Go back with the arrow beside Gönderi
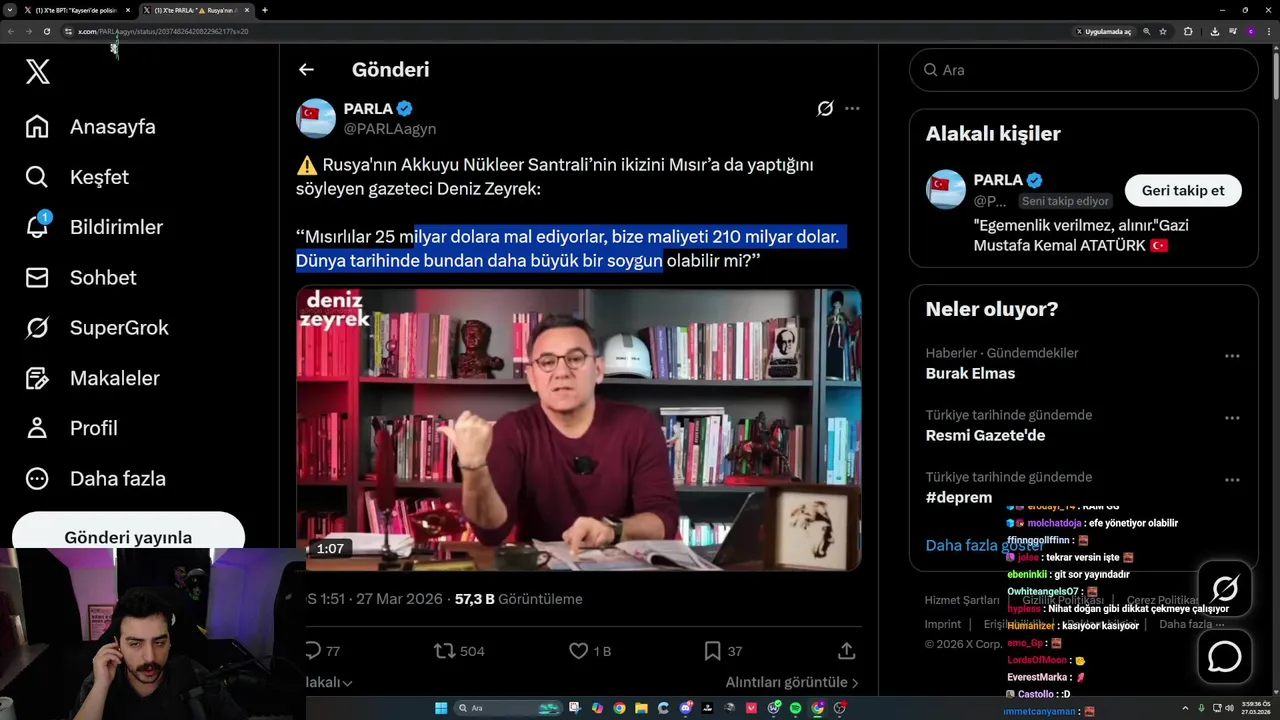This screenshot has width=1280, height=720. [x=306, y=70]
